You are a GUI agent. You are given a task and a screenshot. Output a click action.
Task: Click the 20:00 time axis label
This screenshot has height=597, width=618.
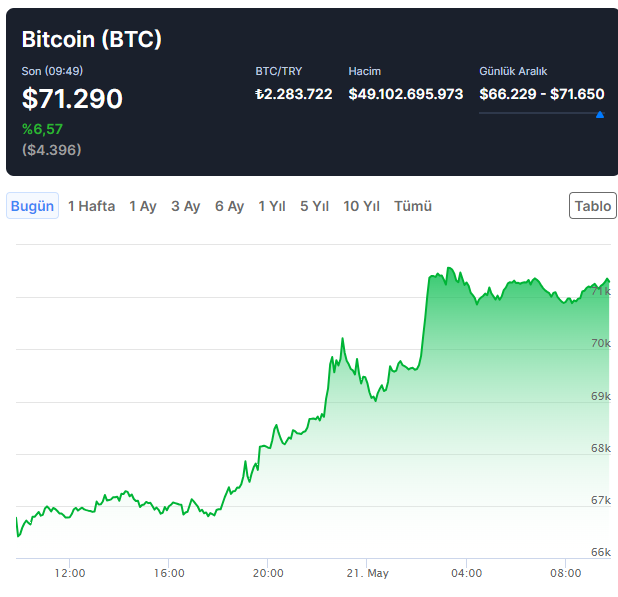268,573
